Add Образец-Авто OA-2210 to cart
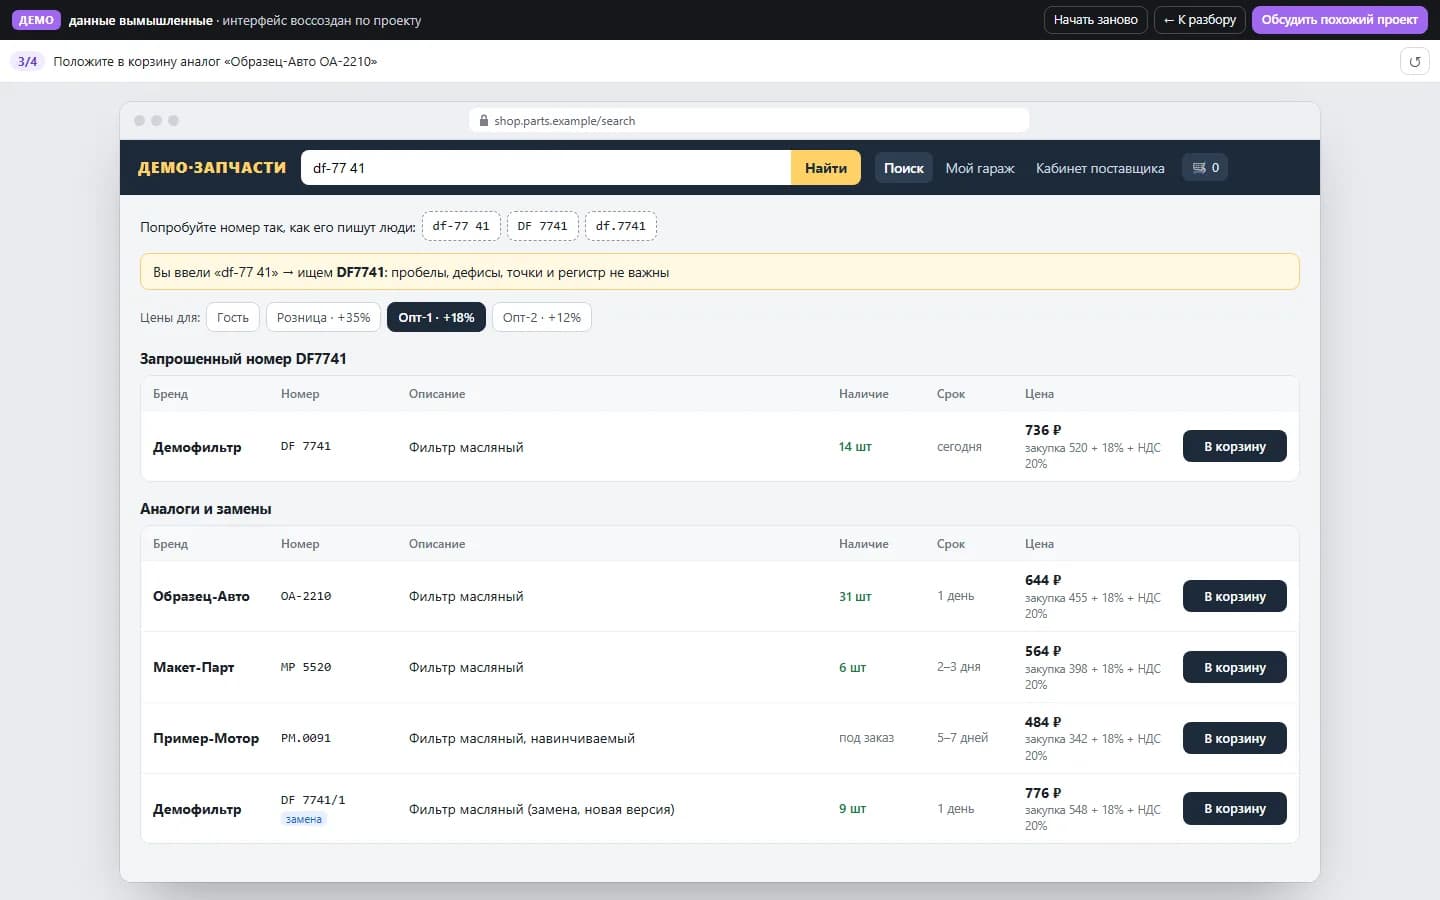 tap(1234, 596)
